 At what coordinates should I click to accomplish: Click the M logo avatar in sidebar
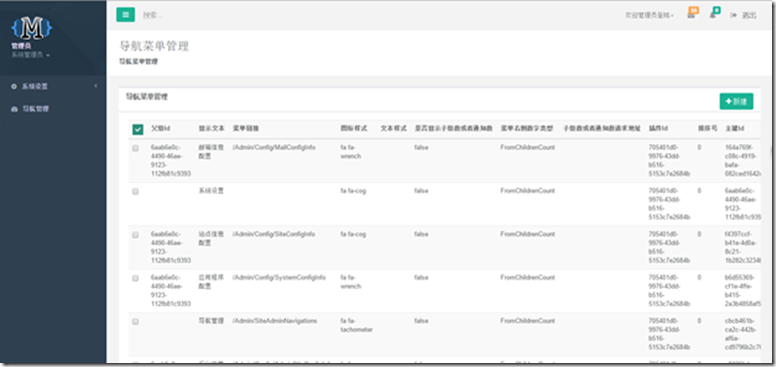click(x=32, y=29)
